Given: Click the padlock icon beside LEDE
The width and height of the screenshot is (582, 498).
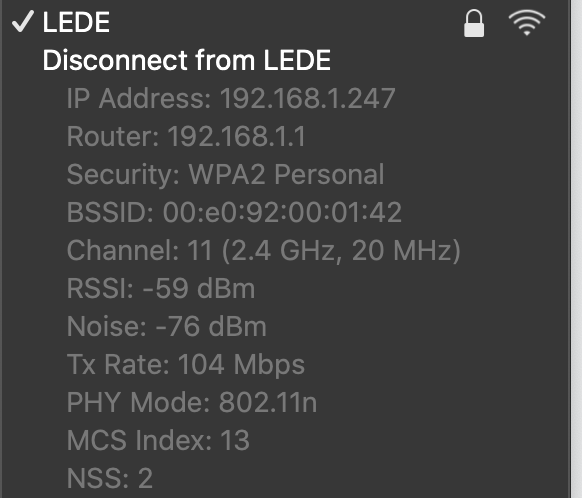Looking at the screenshot, I should tap(474, 23).
